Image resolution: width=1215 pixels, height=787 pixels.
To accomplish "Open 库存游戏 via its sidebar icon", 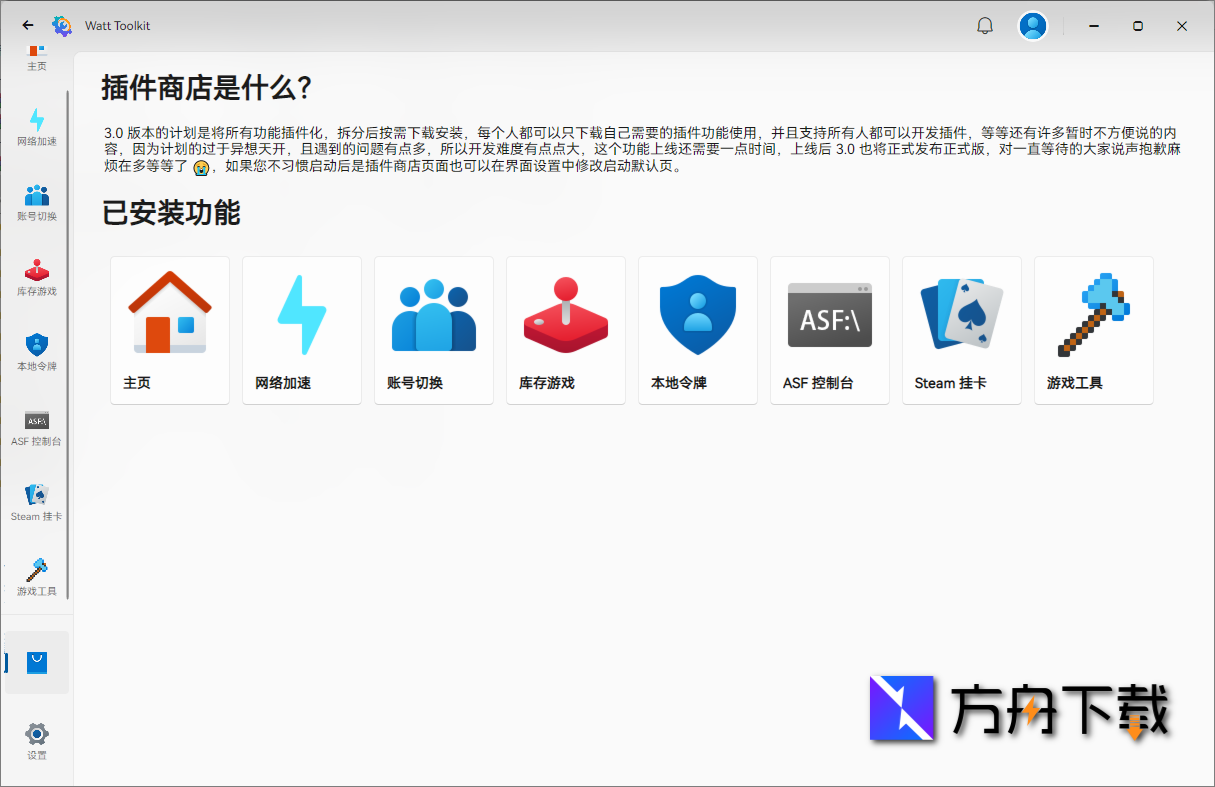I will pos(37,272).
